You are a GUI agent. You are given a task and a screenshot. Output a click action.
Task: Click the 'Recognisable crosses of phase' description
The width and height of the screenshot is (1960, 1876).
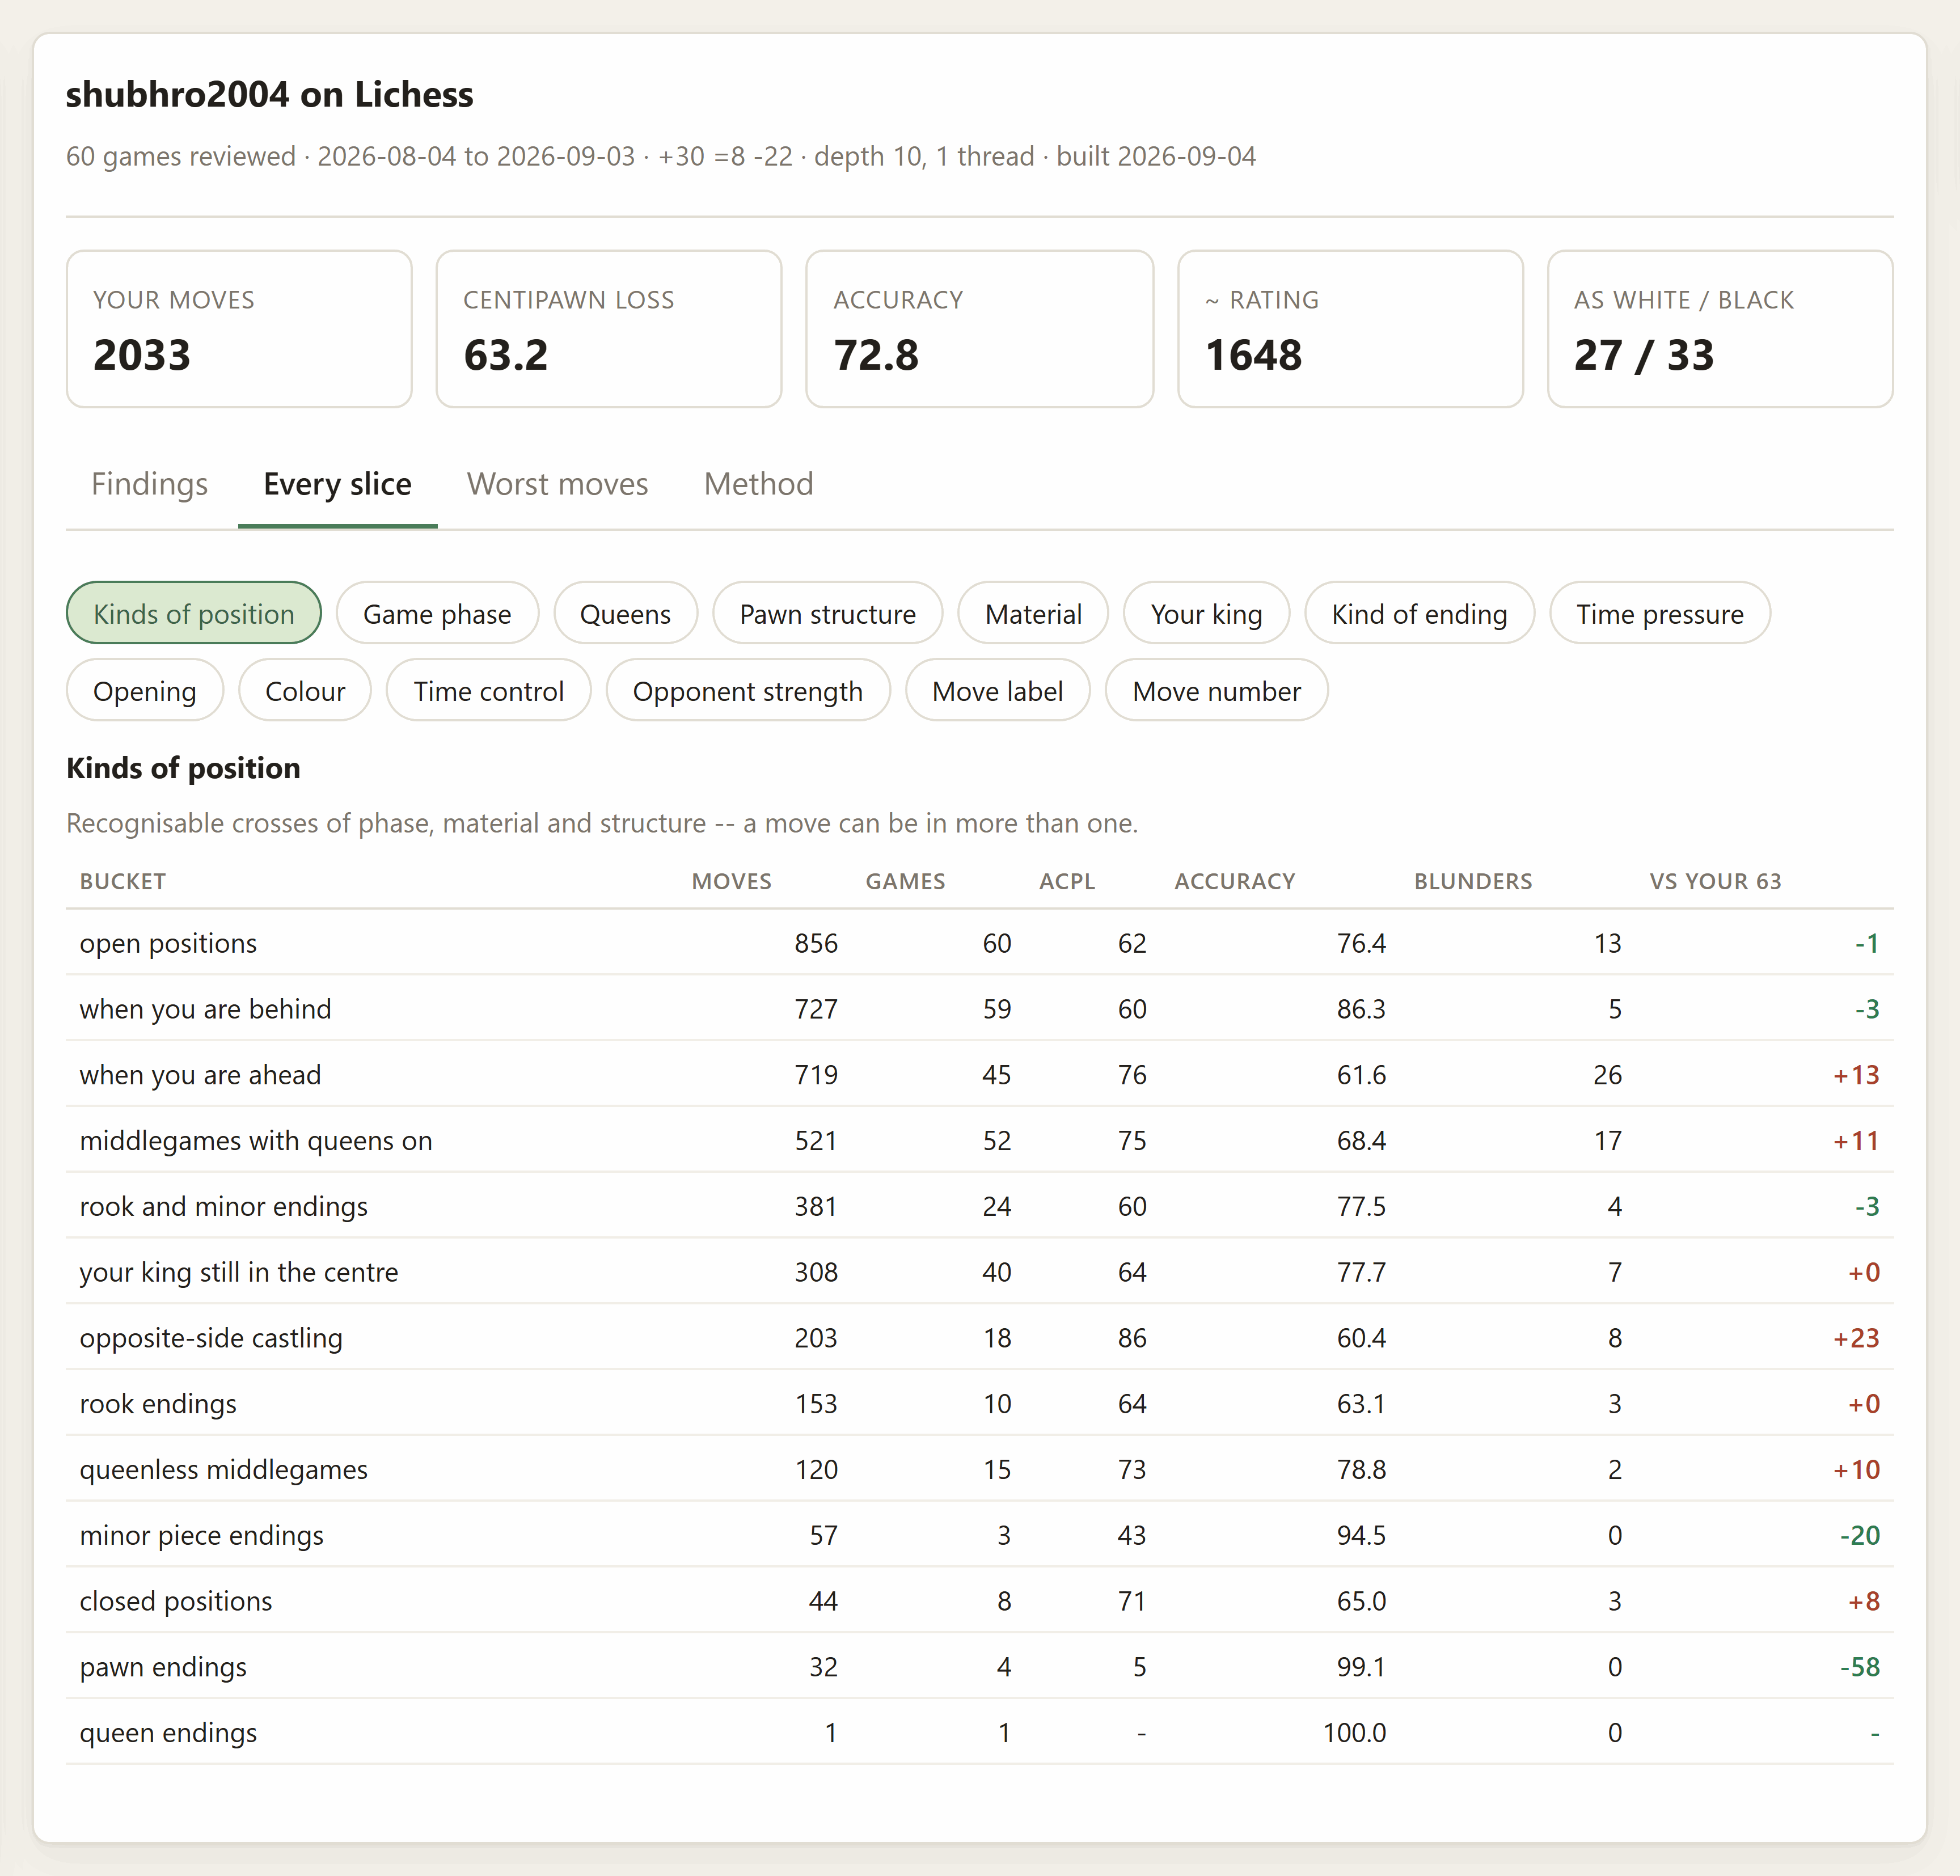pos(602,823)
